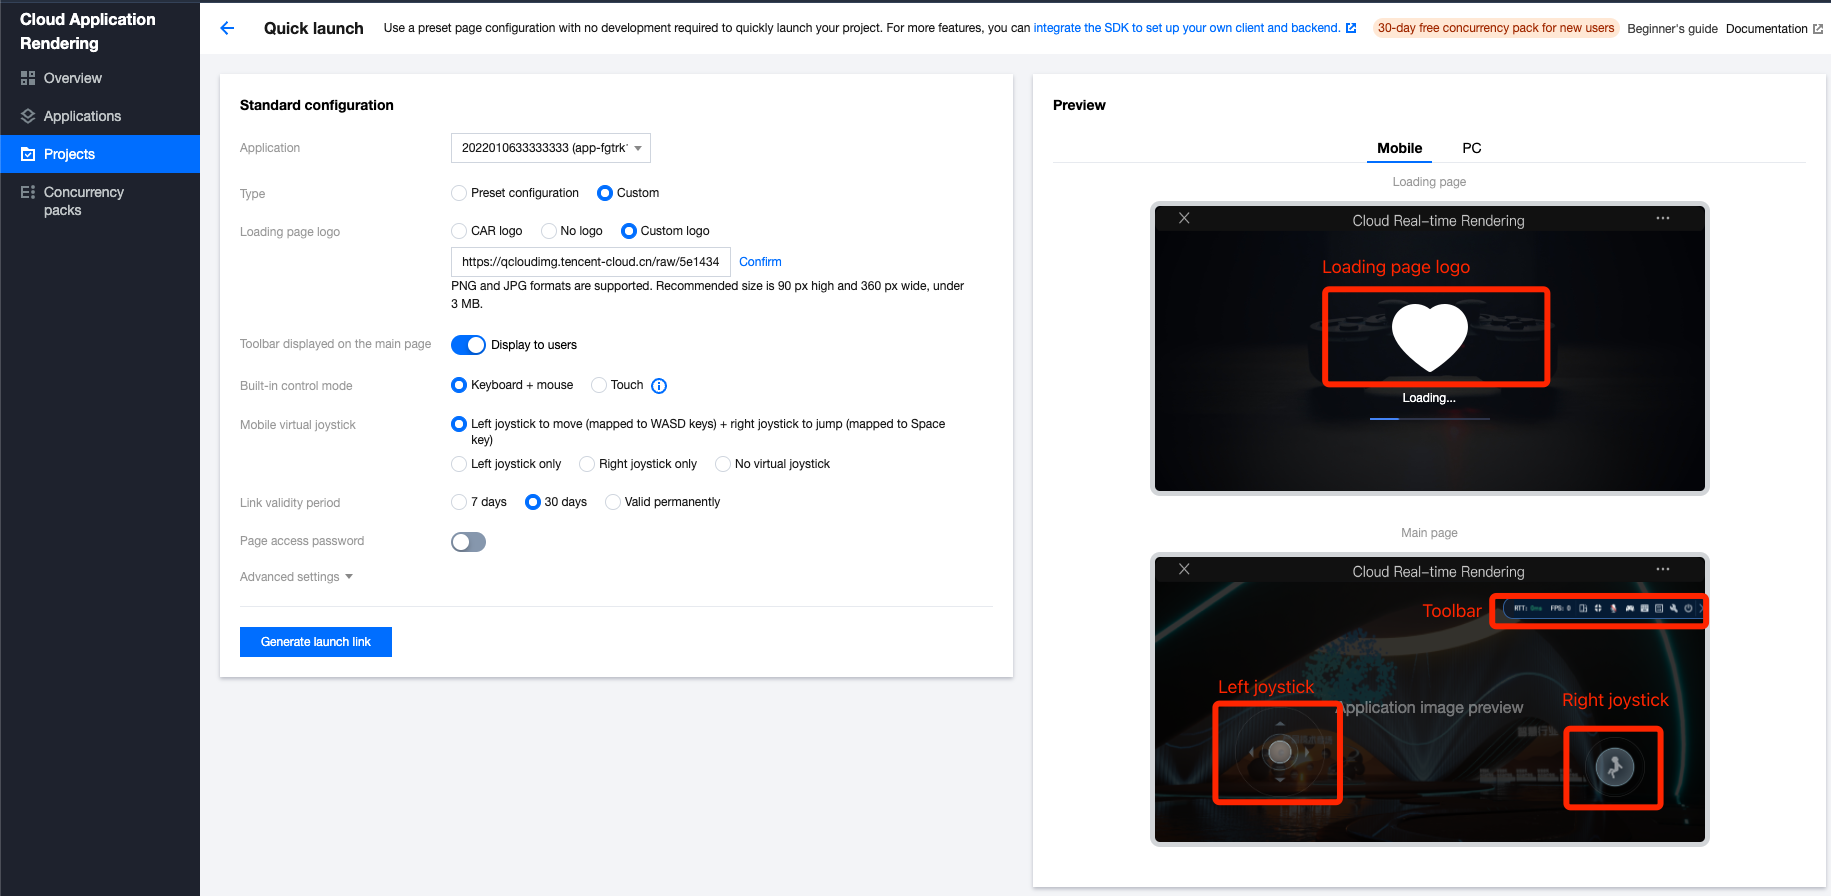1831x896 pixels.
Task: Switch preview to Mobile tab
Action: pos(1399,148)
